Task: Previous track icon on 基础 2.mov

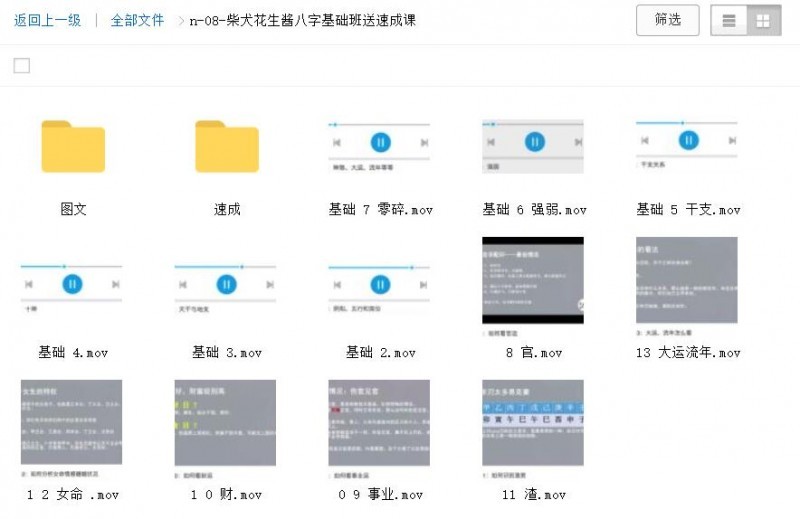Action: click(x=337, y=285)
